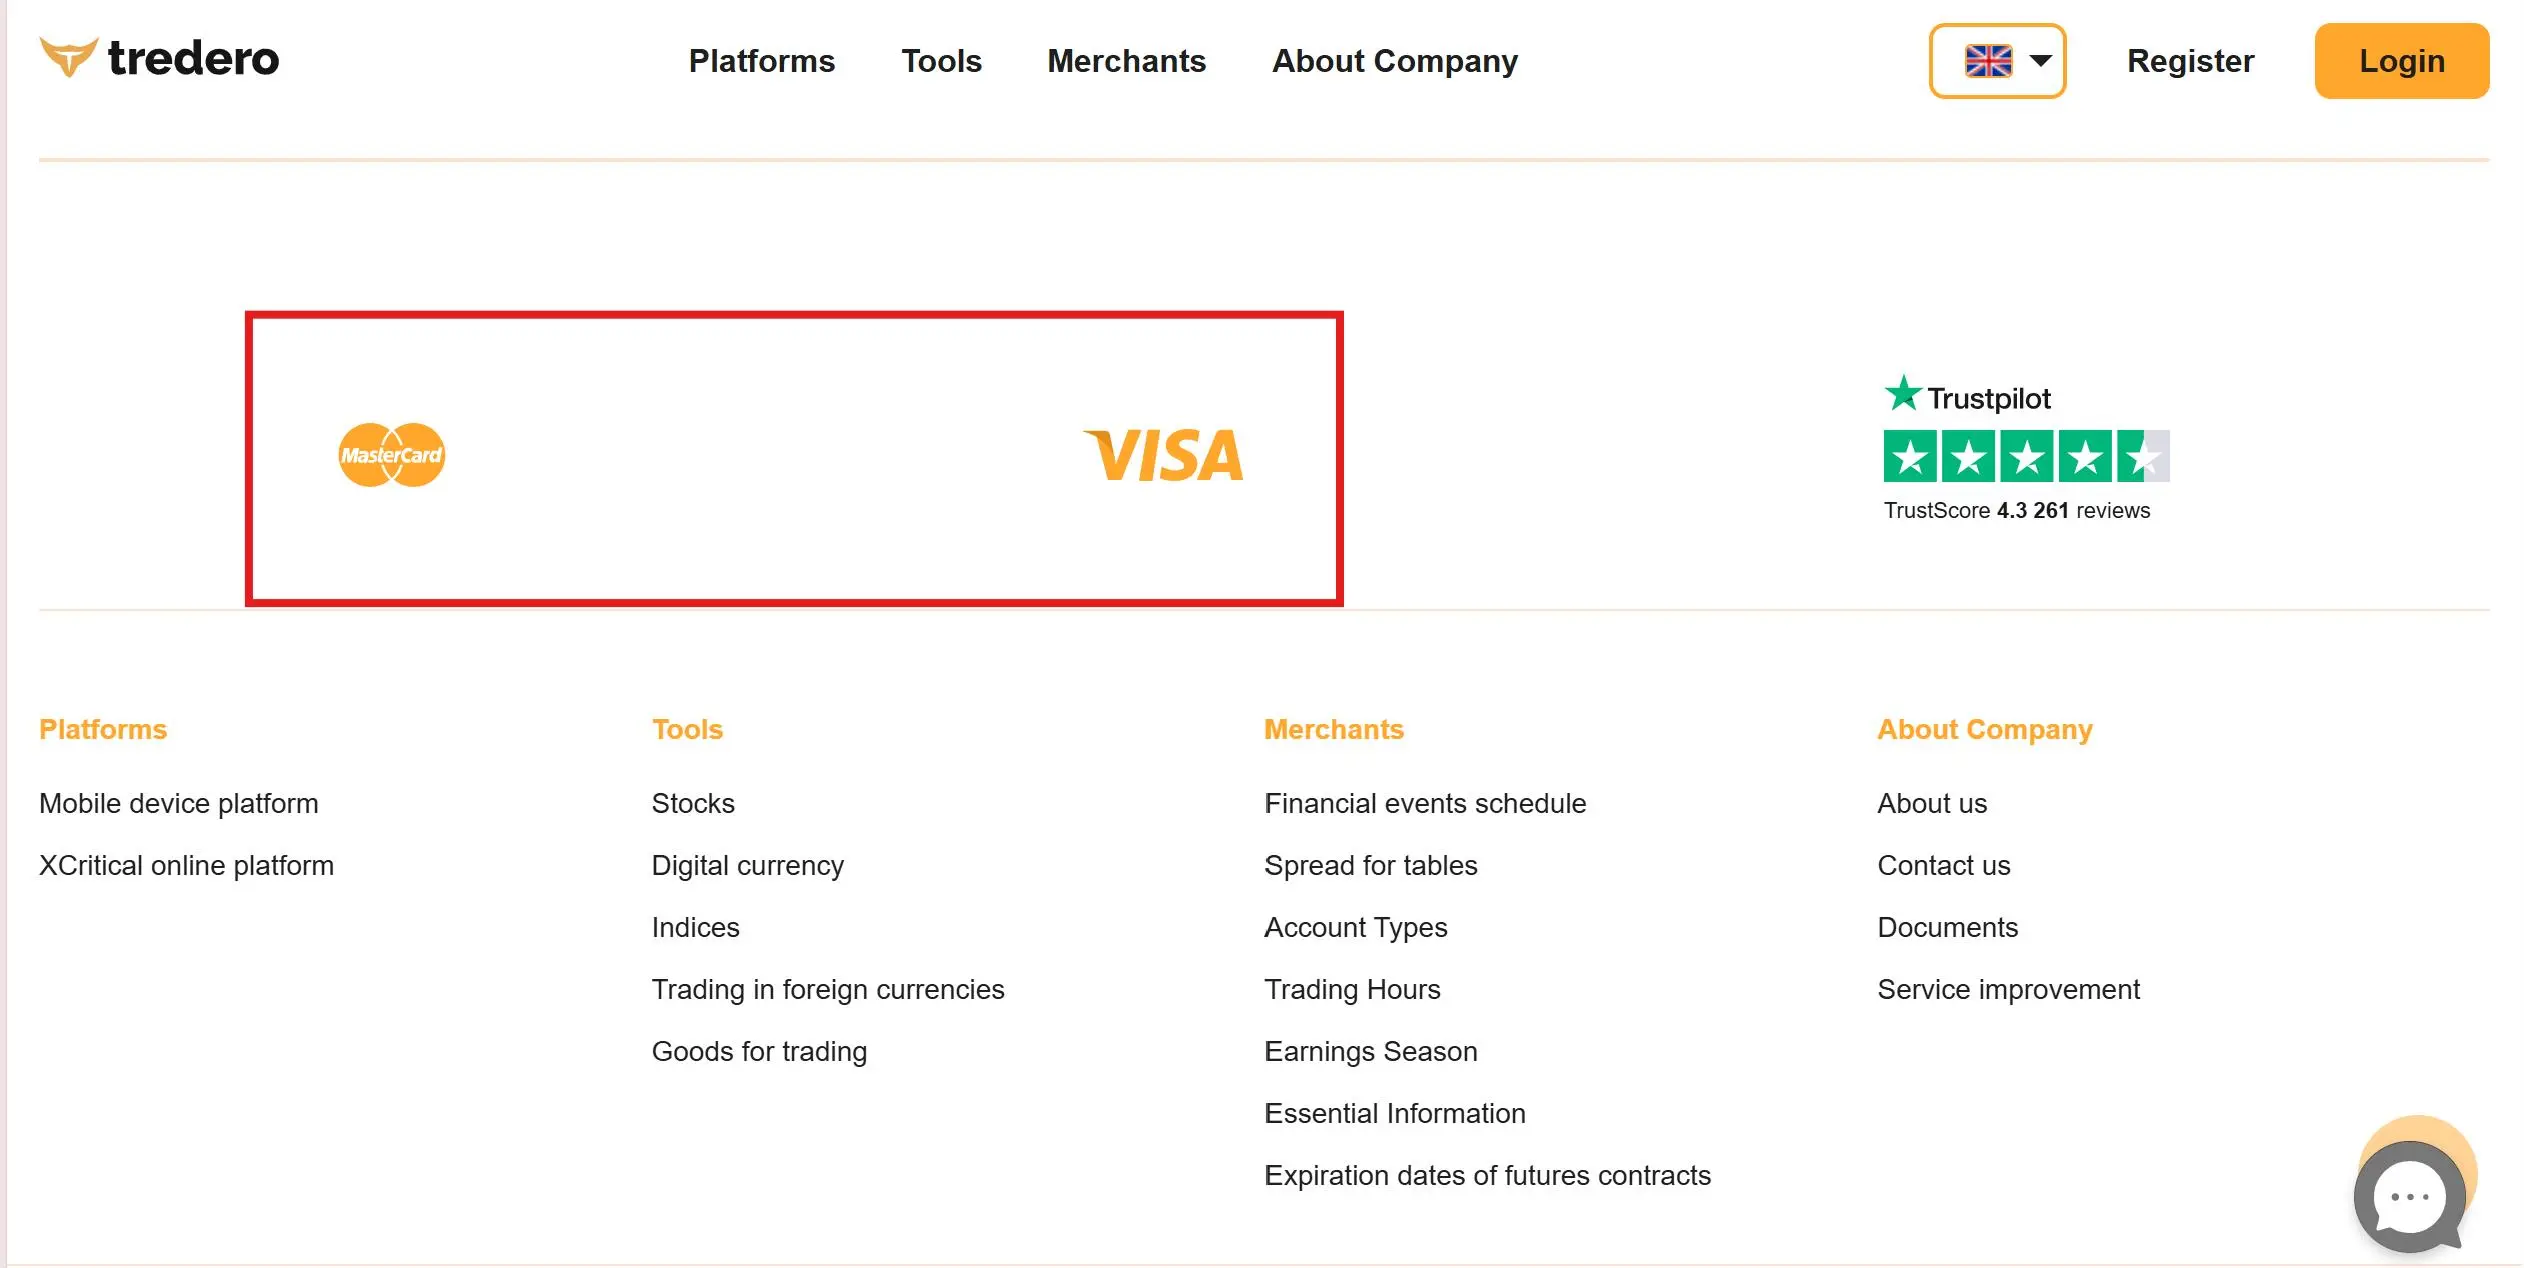Go to Digital currency in footer

[x=747, y=865]
